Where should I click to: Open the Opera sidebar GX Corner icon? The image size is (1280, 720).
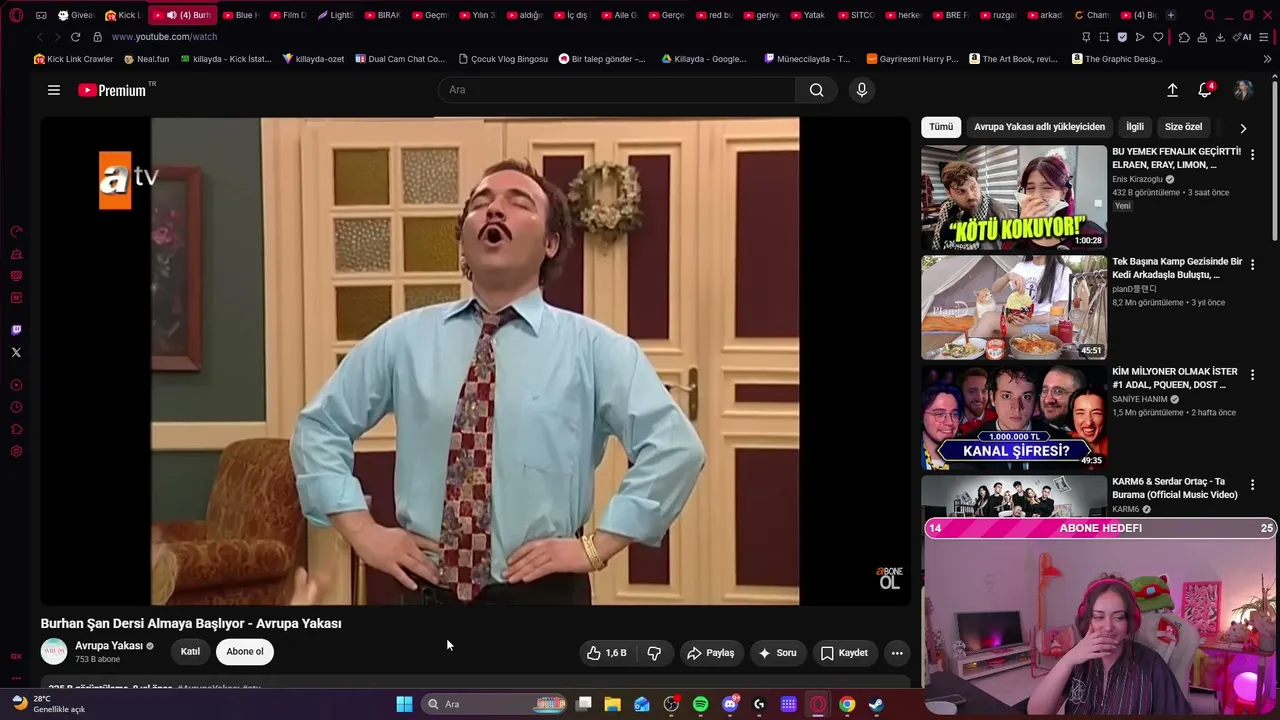[x=16, y=656]
